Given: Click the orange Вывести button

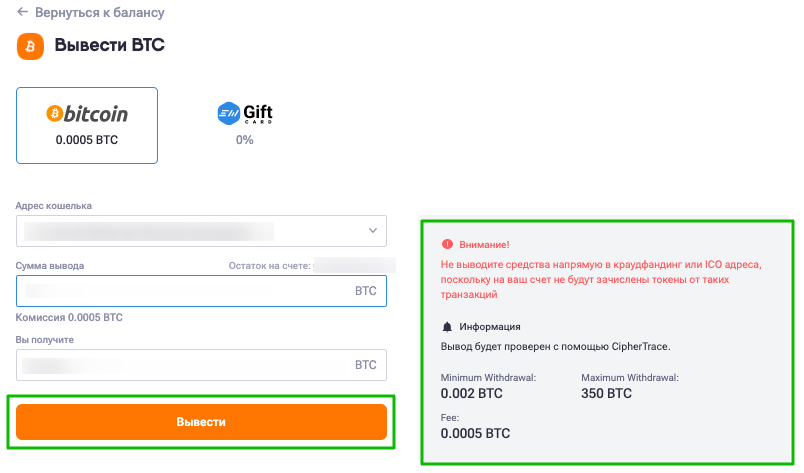Looking at the screenshot, I should point(201,422).
